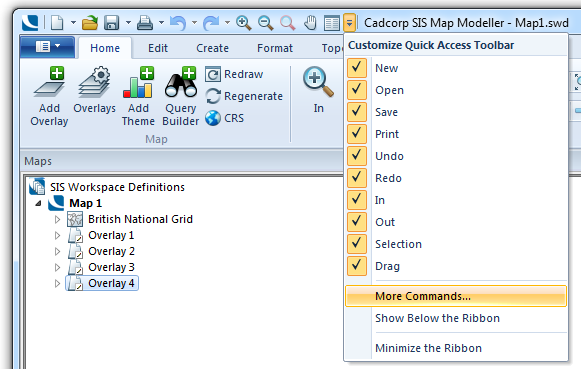
Task: Switch to the Edit ribbon tab
Action: pos(158,48)
